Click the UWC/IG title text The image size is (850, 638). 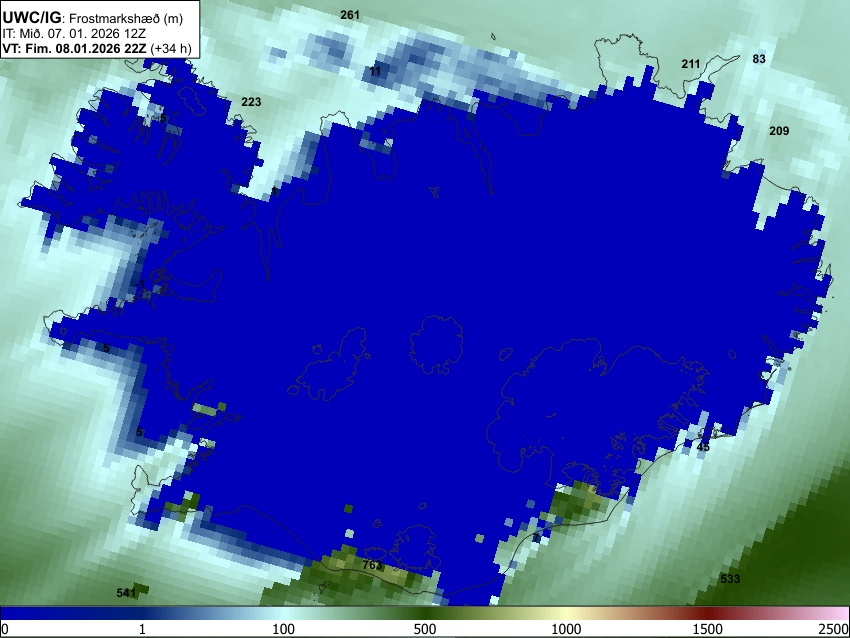click(31, 18)
